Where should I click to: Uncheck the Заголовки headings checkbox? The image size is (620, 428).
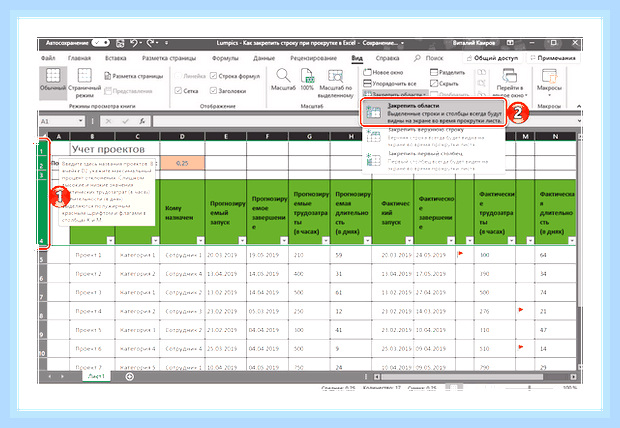(x=214, y=91)
